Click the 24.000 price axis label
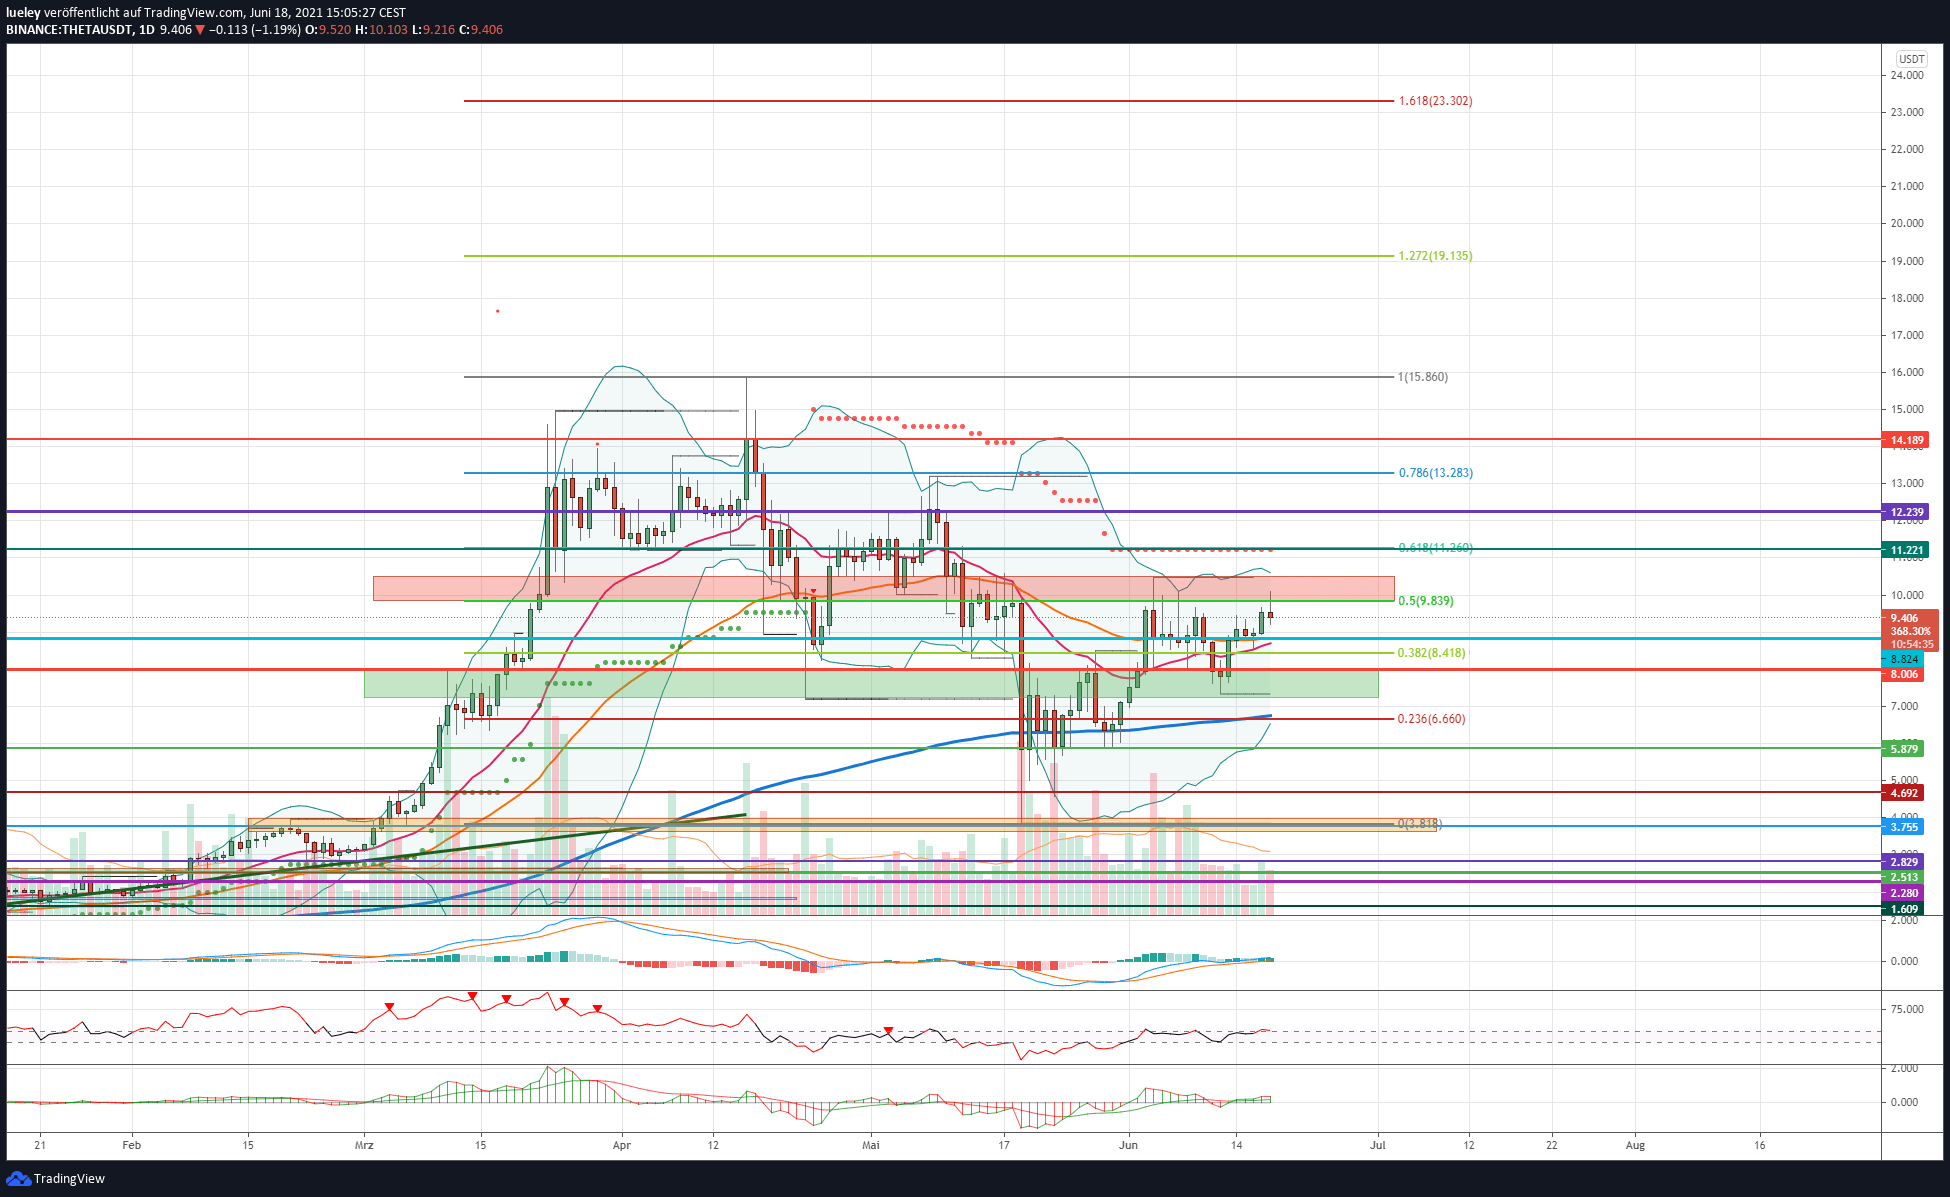This screenshot has height=1197, width=1950. [x=1907, y=75]
